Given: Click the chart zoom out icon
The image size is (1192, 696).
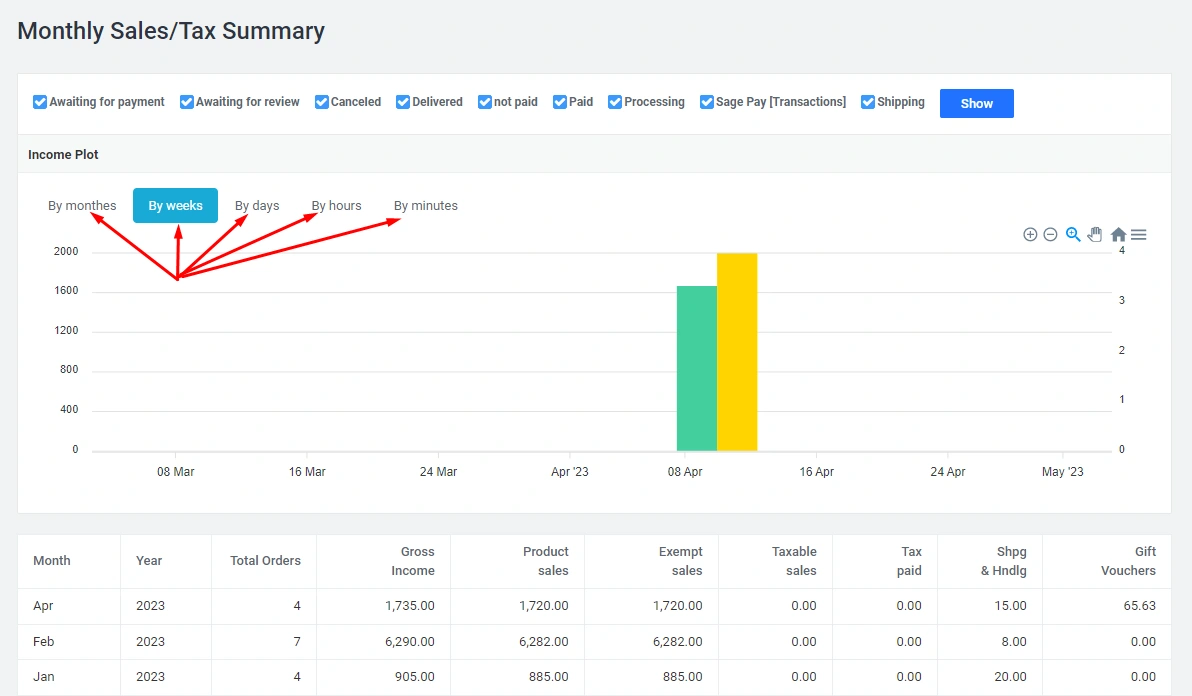Looking at the screenshot, I should click(x=1050, y=234).
